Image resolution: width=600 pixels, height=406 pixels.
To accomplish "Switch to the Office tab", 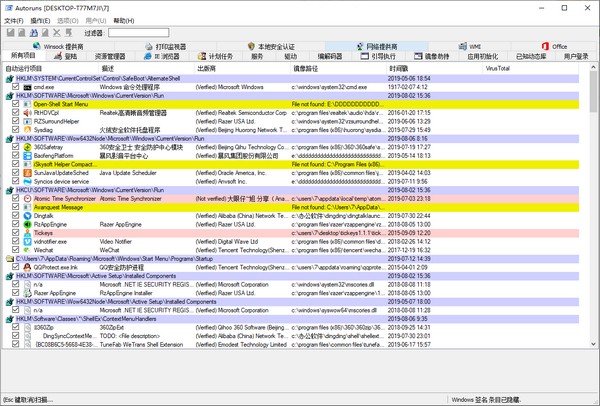I will [x=553, y=46].
